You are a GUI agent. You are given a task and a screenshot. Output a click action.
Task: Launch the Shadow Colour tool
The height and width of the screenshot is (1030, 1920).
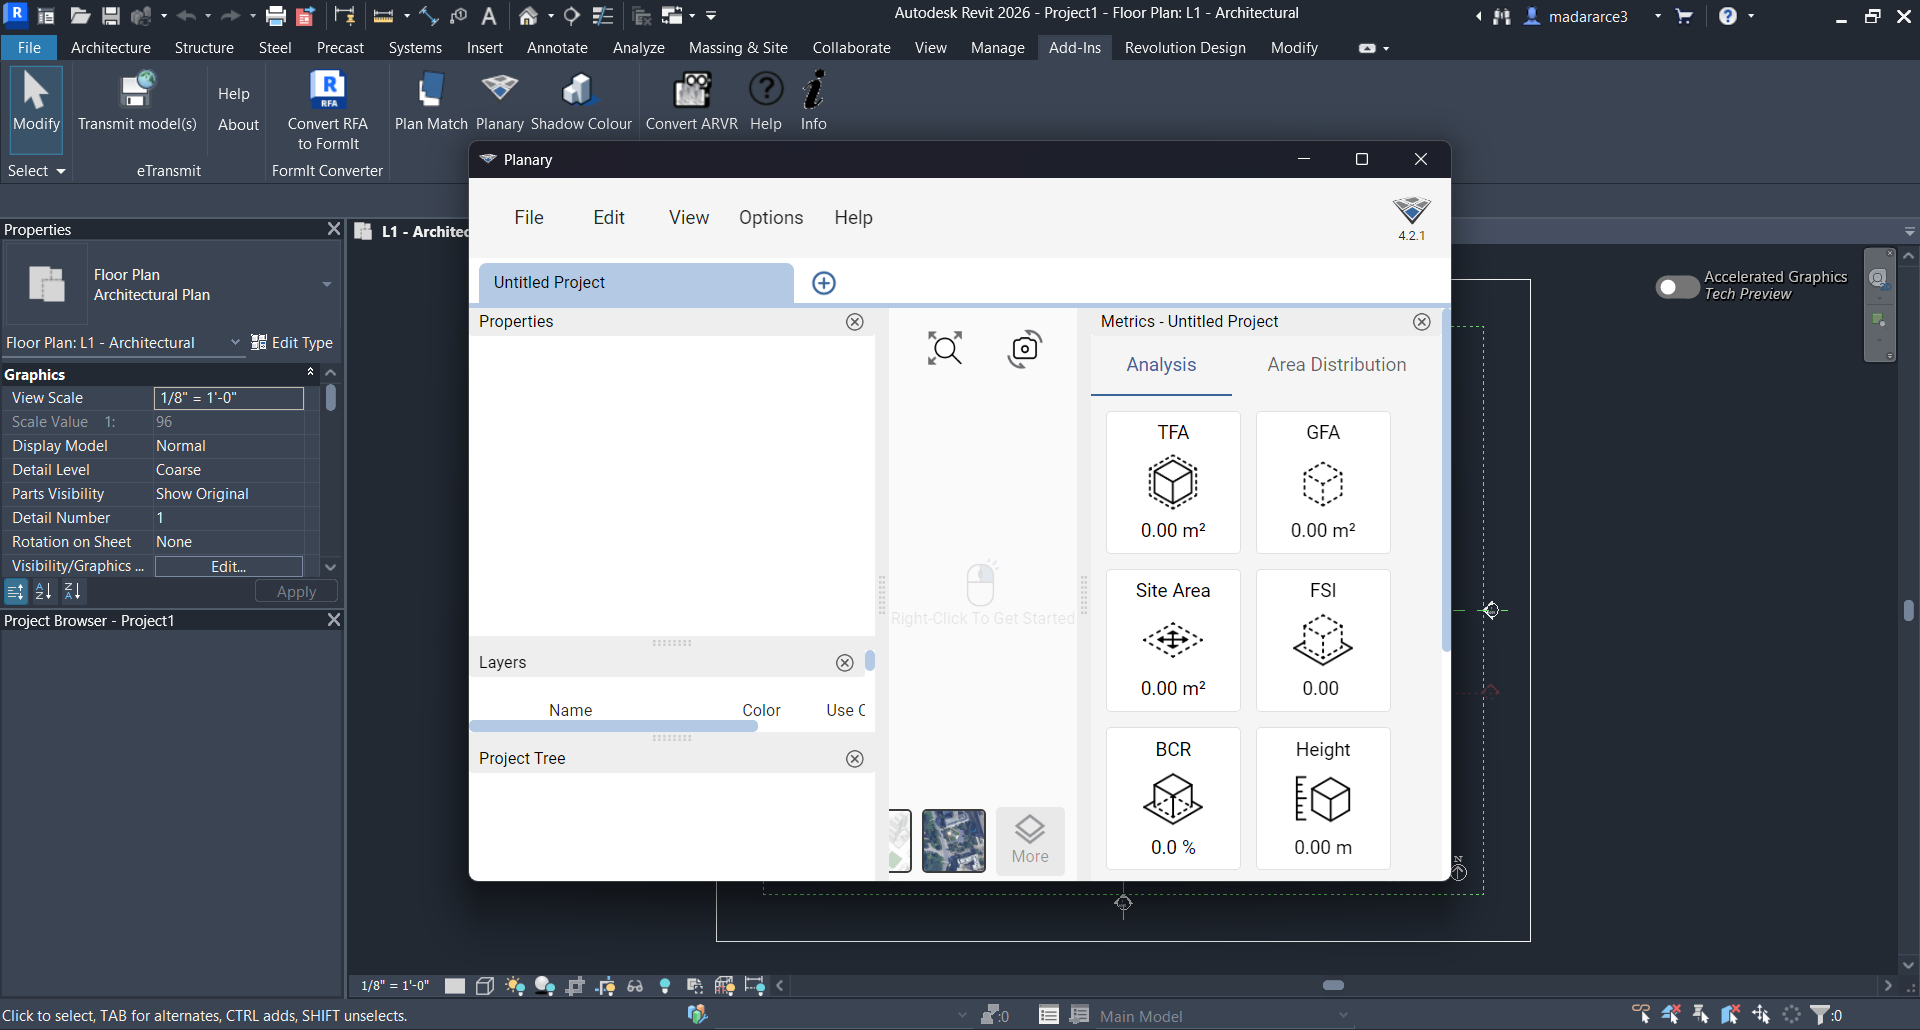click(x=581, y=101)
